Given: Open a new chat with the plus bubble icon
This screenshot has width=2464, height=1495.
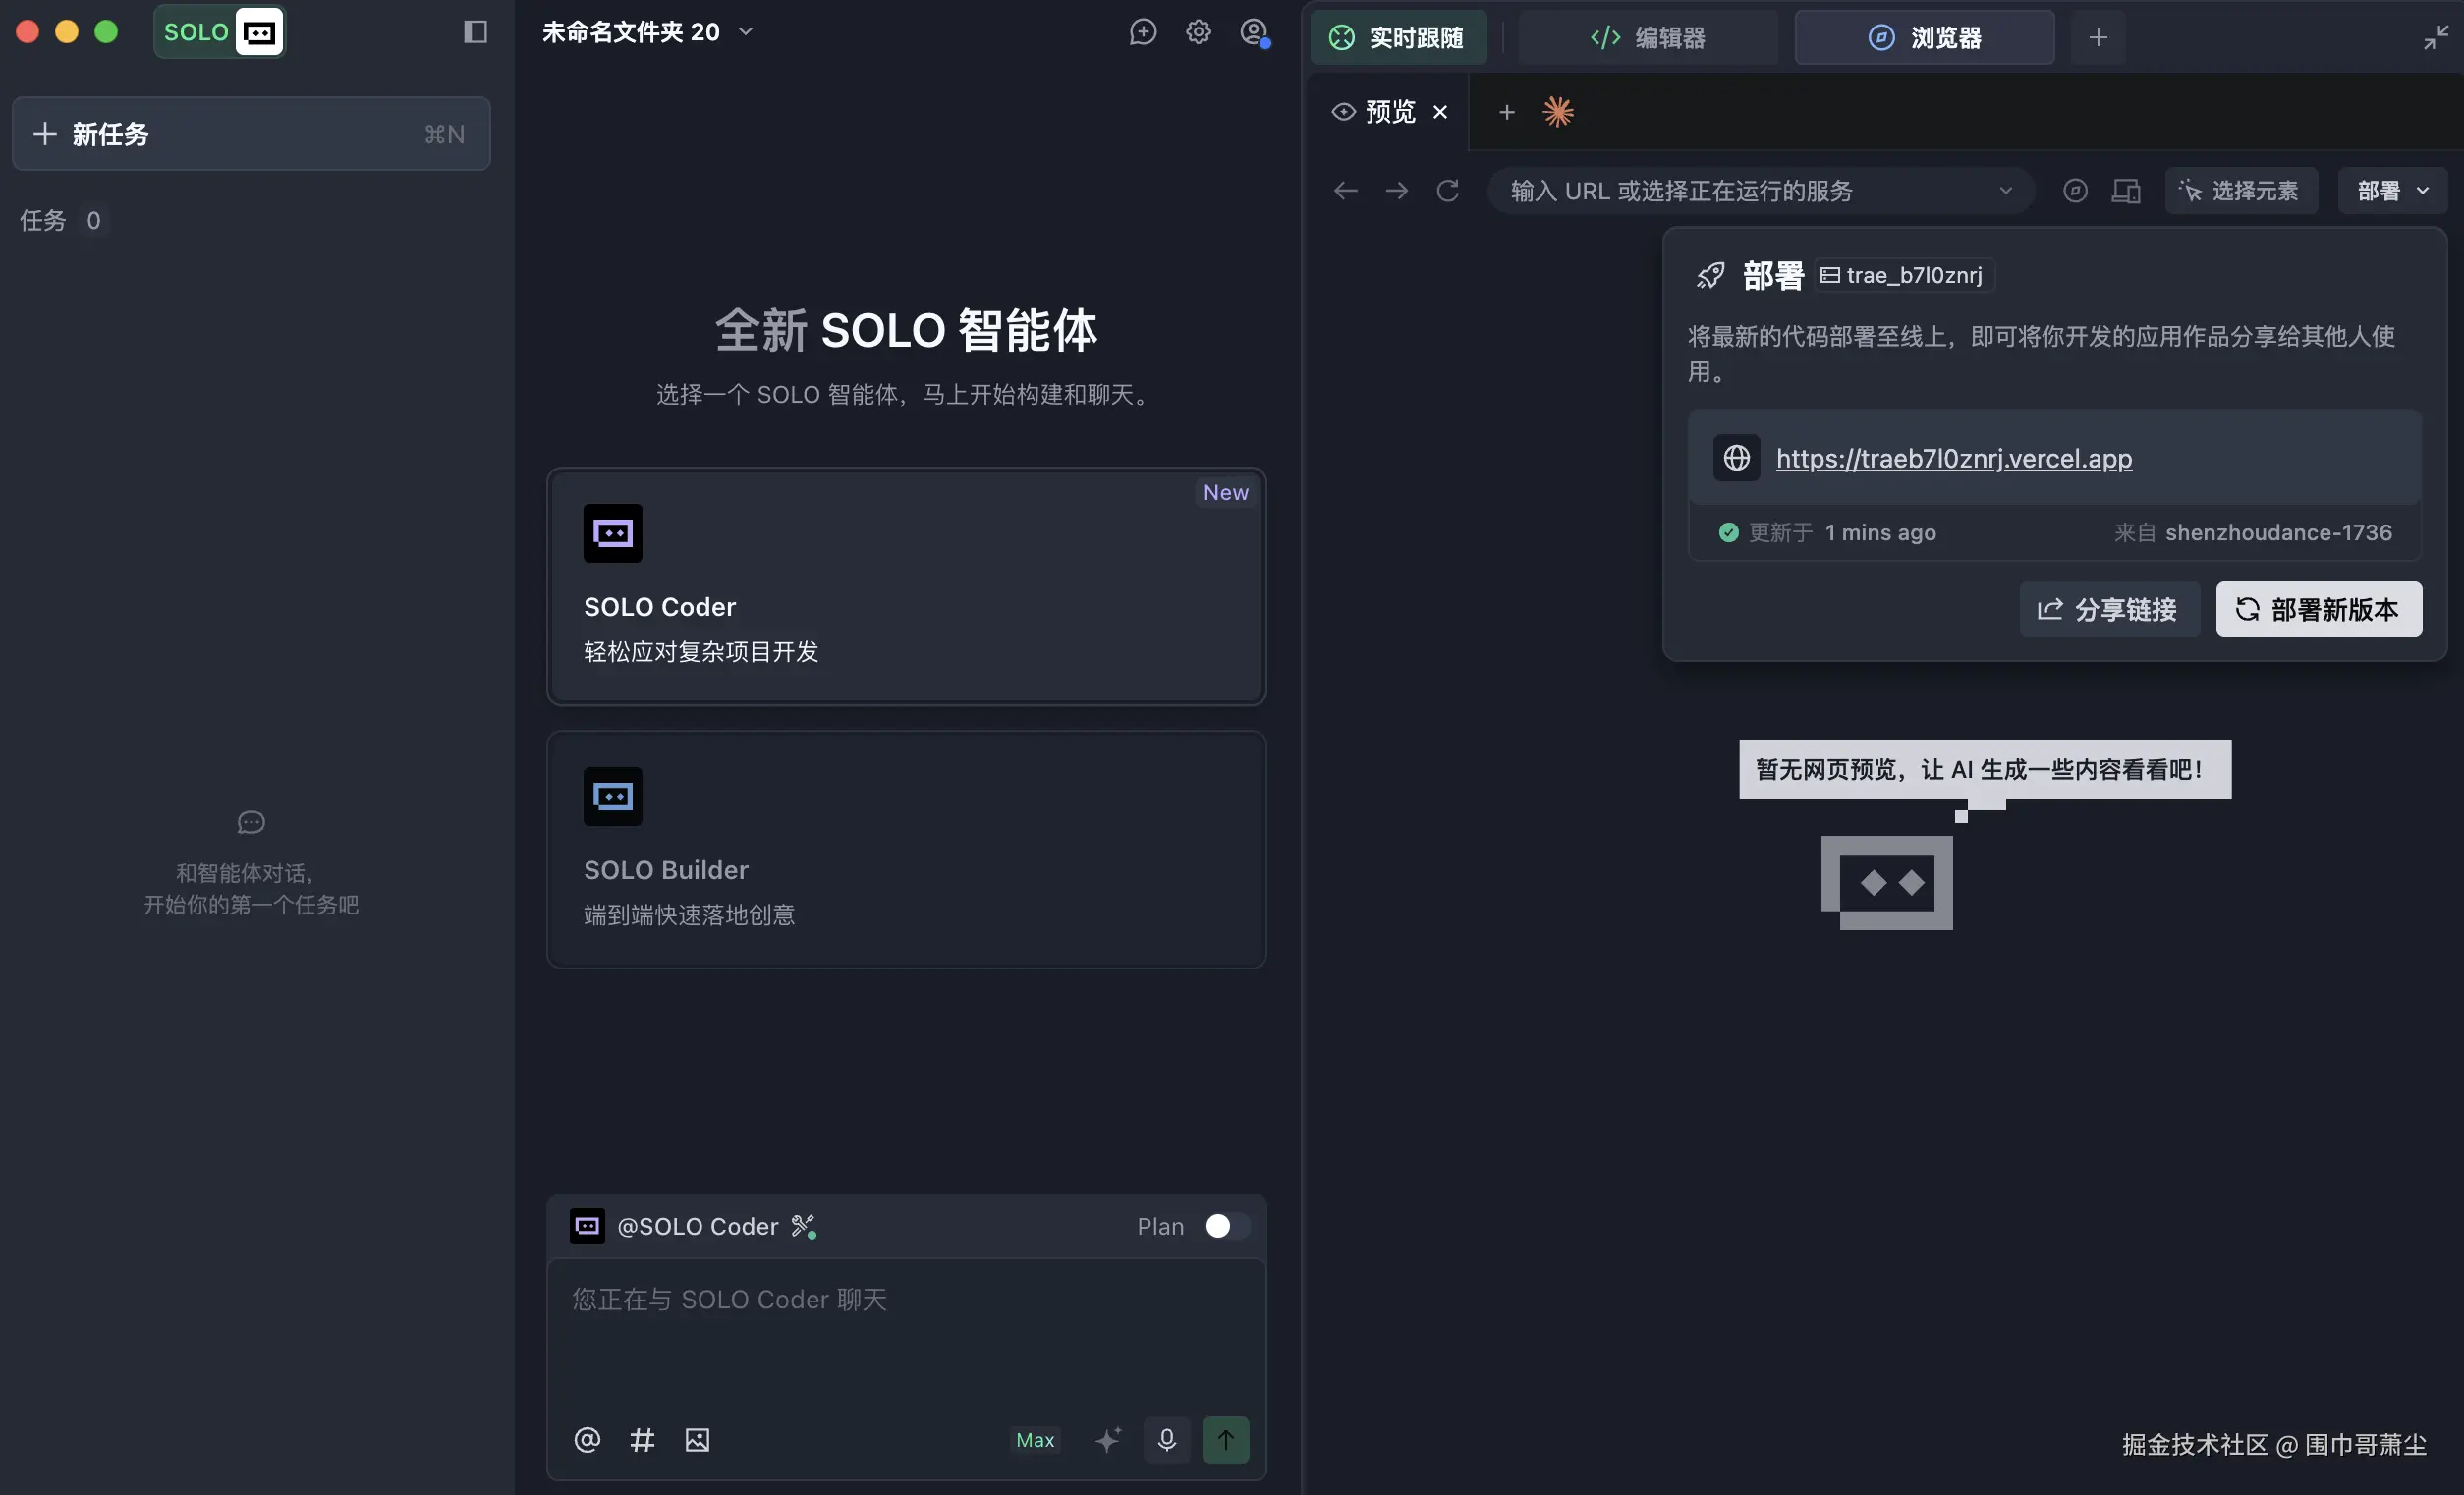Looking at the screenshot, I should tap(1143, 31).
